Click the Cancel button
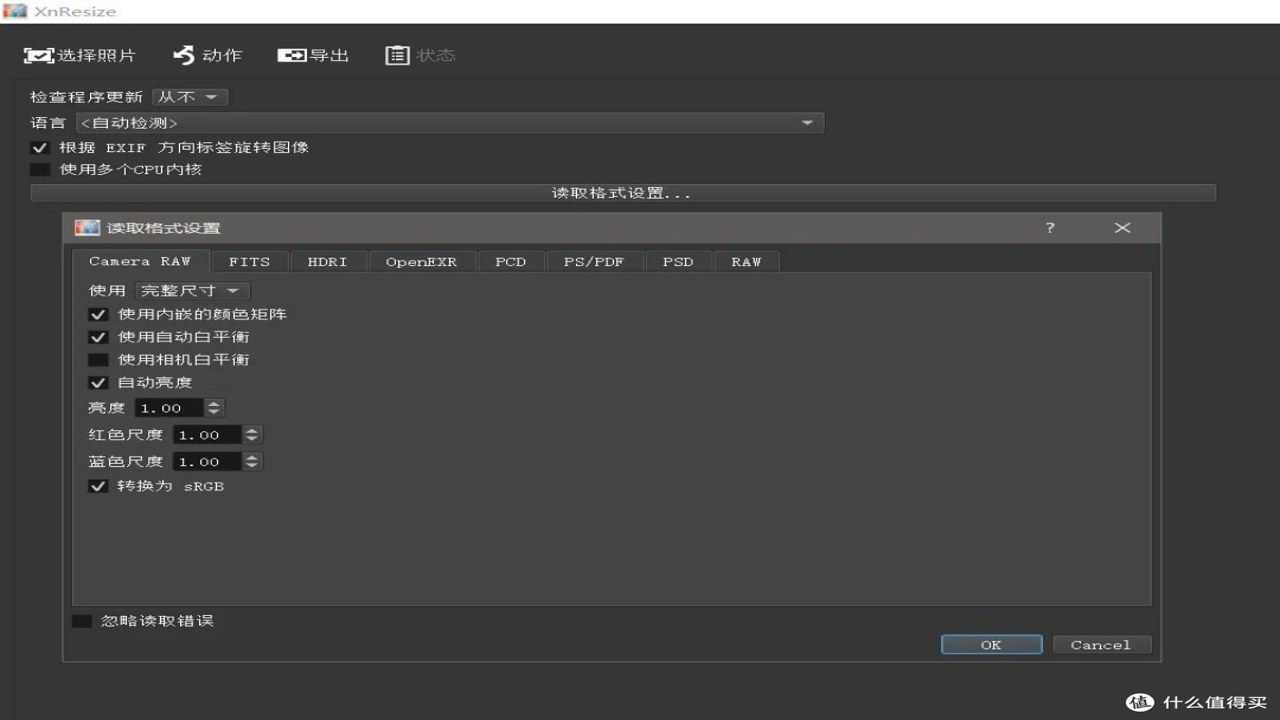Image resolution: width=1280 pixels, height=720 pixels. (1101, 645)
